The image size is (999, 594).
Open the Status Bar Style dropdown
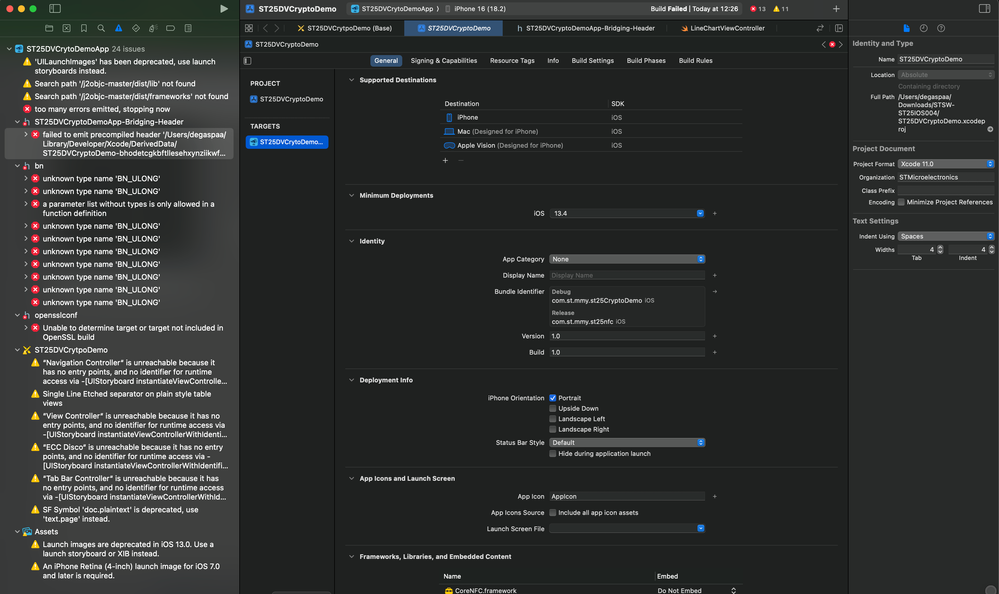627,442
